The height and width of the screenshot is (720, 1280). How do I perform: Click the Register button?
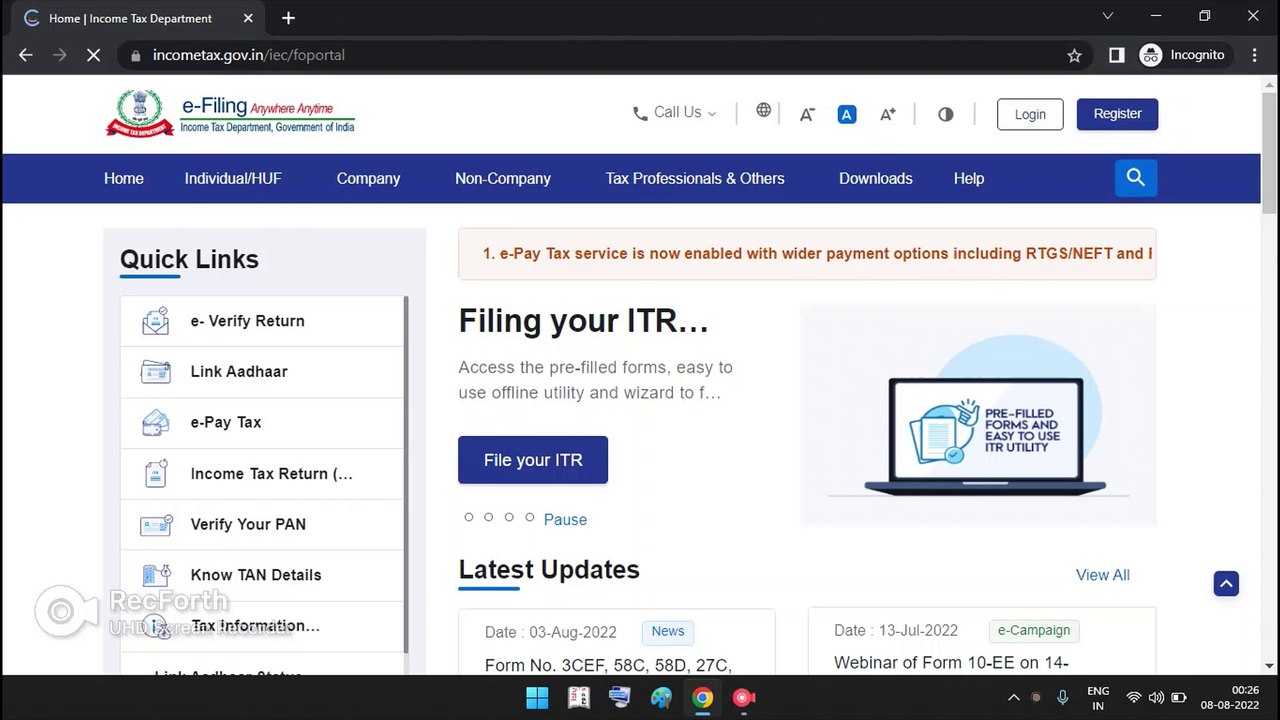(x=1117, y=114)
